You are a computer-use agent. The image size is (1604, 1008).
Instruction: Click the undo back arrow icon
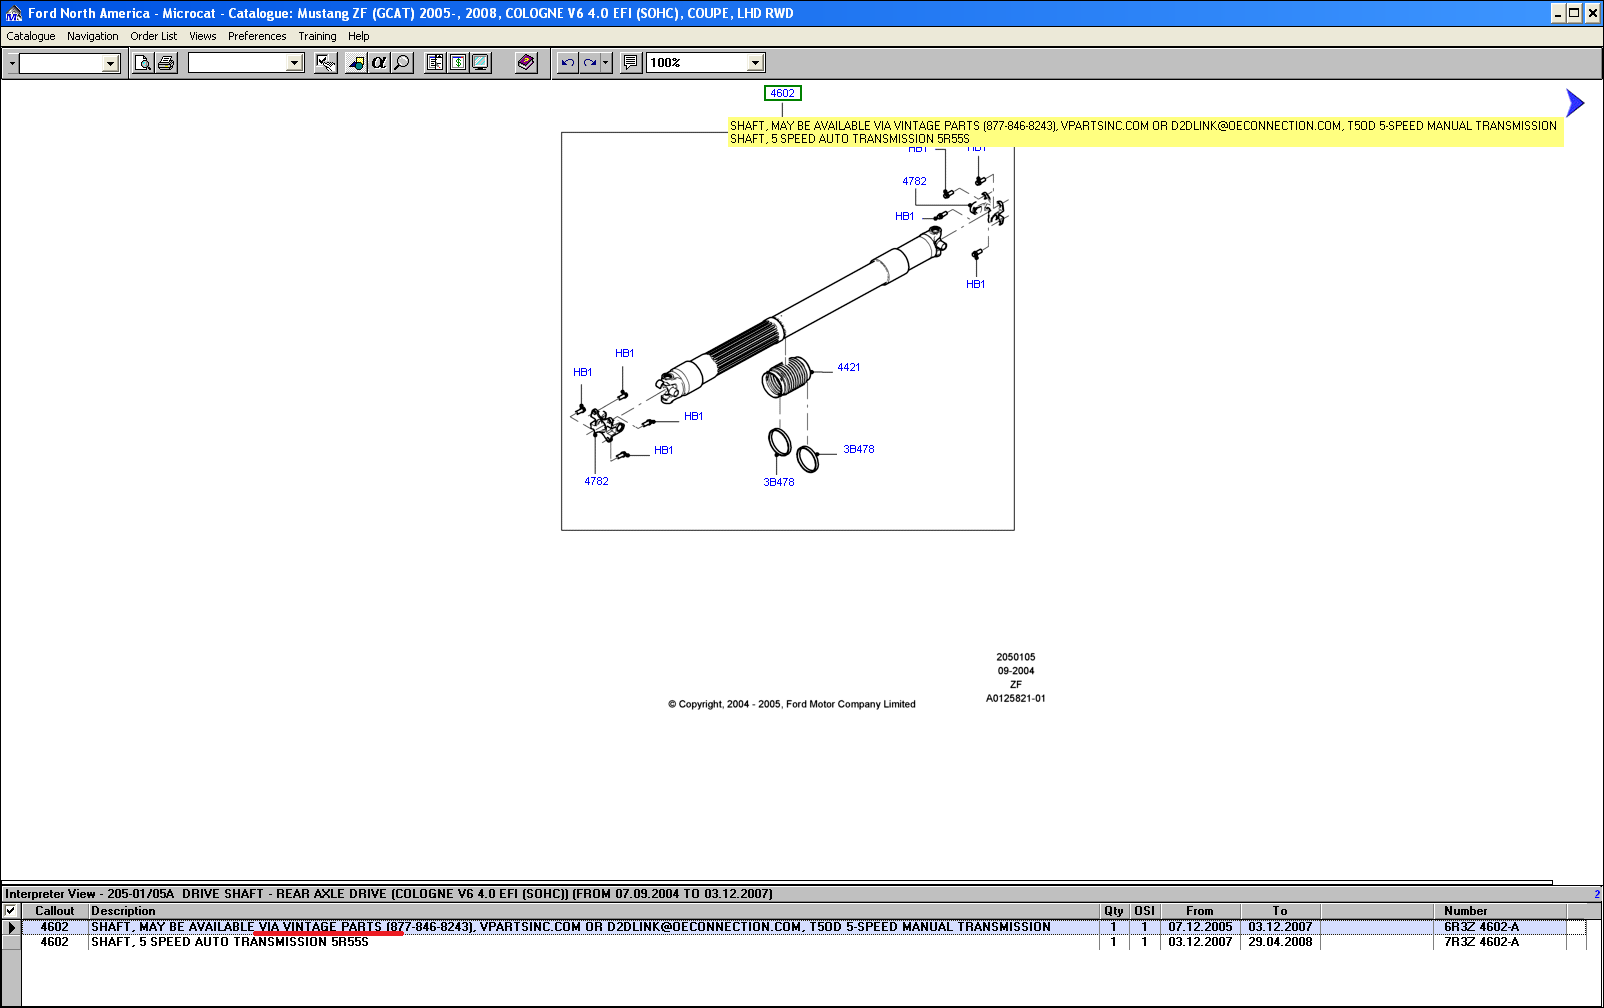coord(568,63)
